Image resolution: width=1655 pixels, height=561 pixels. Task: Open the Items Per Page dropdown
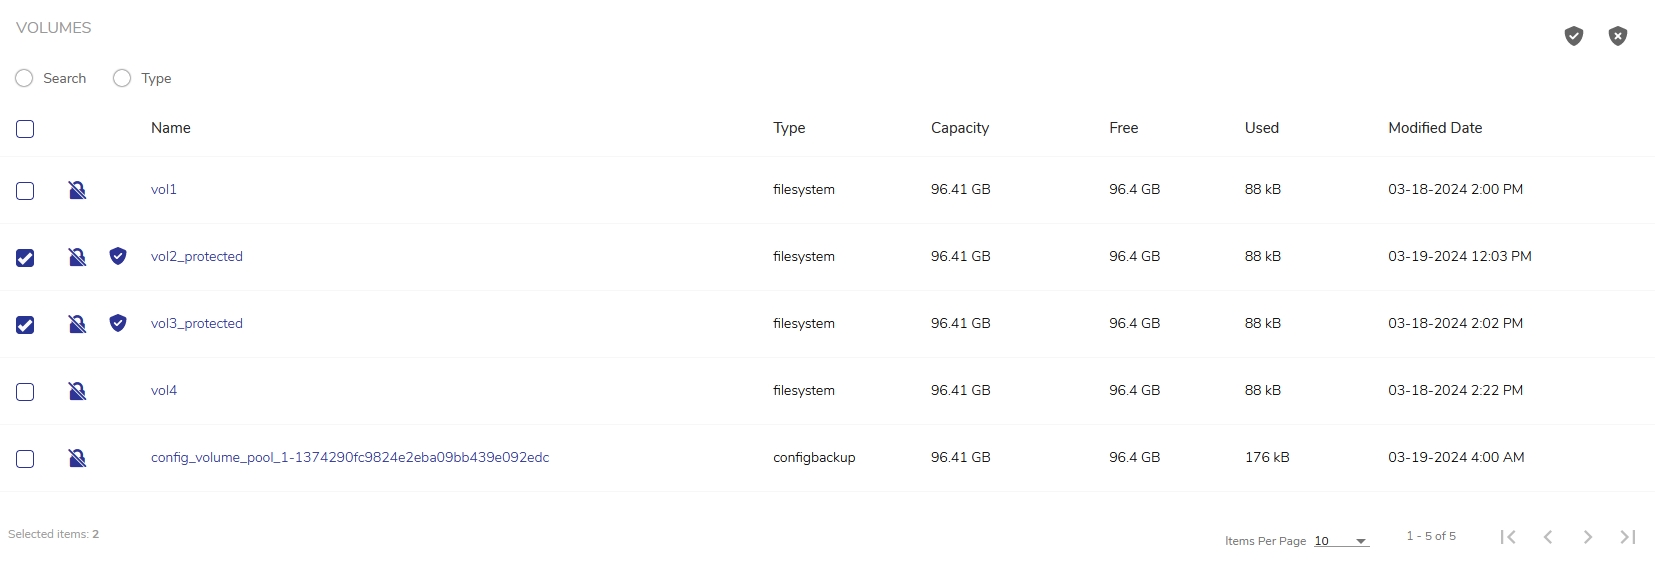1341,541
